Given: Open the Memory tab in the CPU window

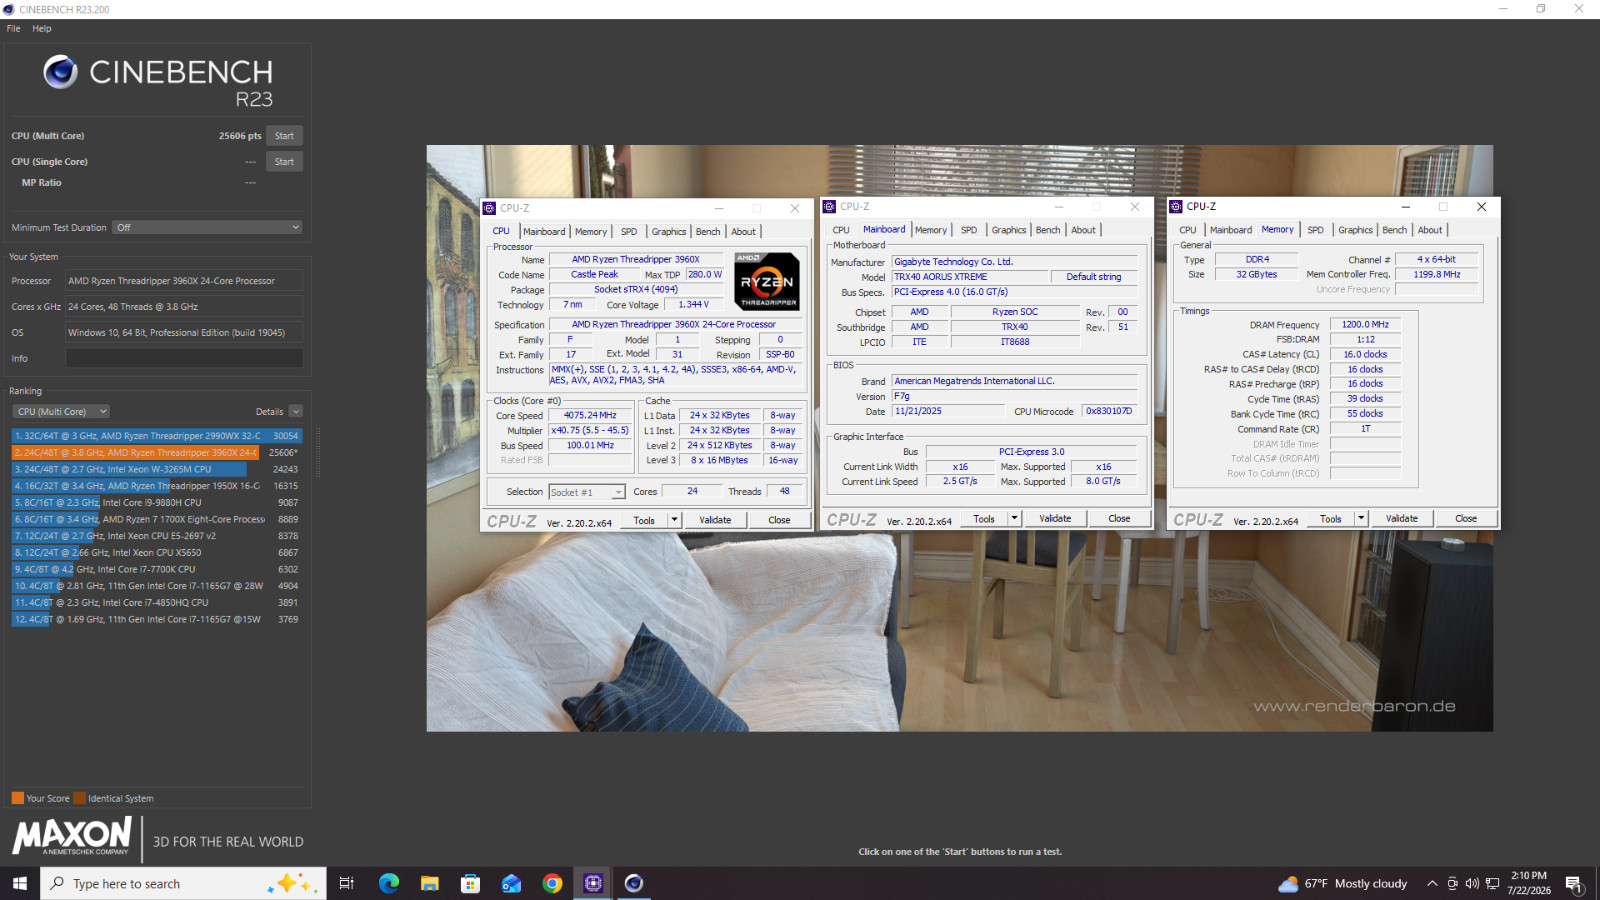Looking at the screenshot, I should tap(590, 231).
